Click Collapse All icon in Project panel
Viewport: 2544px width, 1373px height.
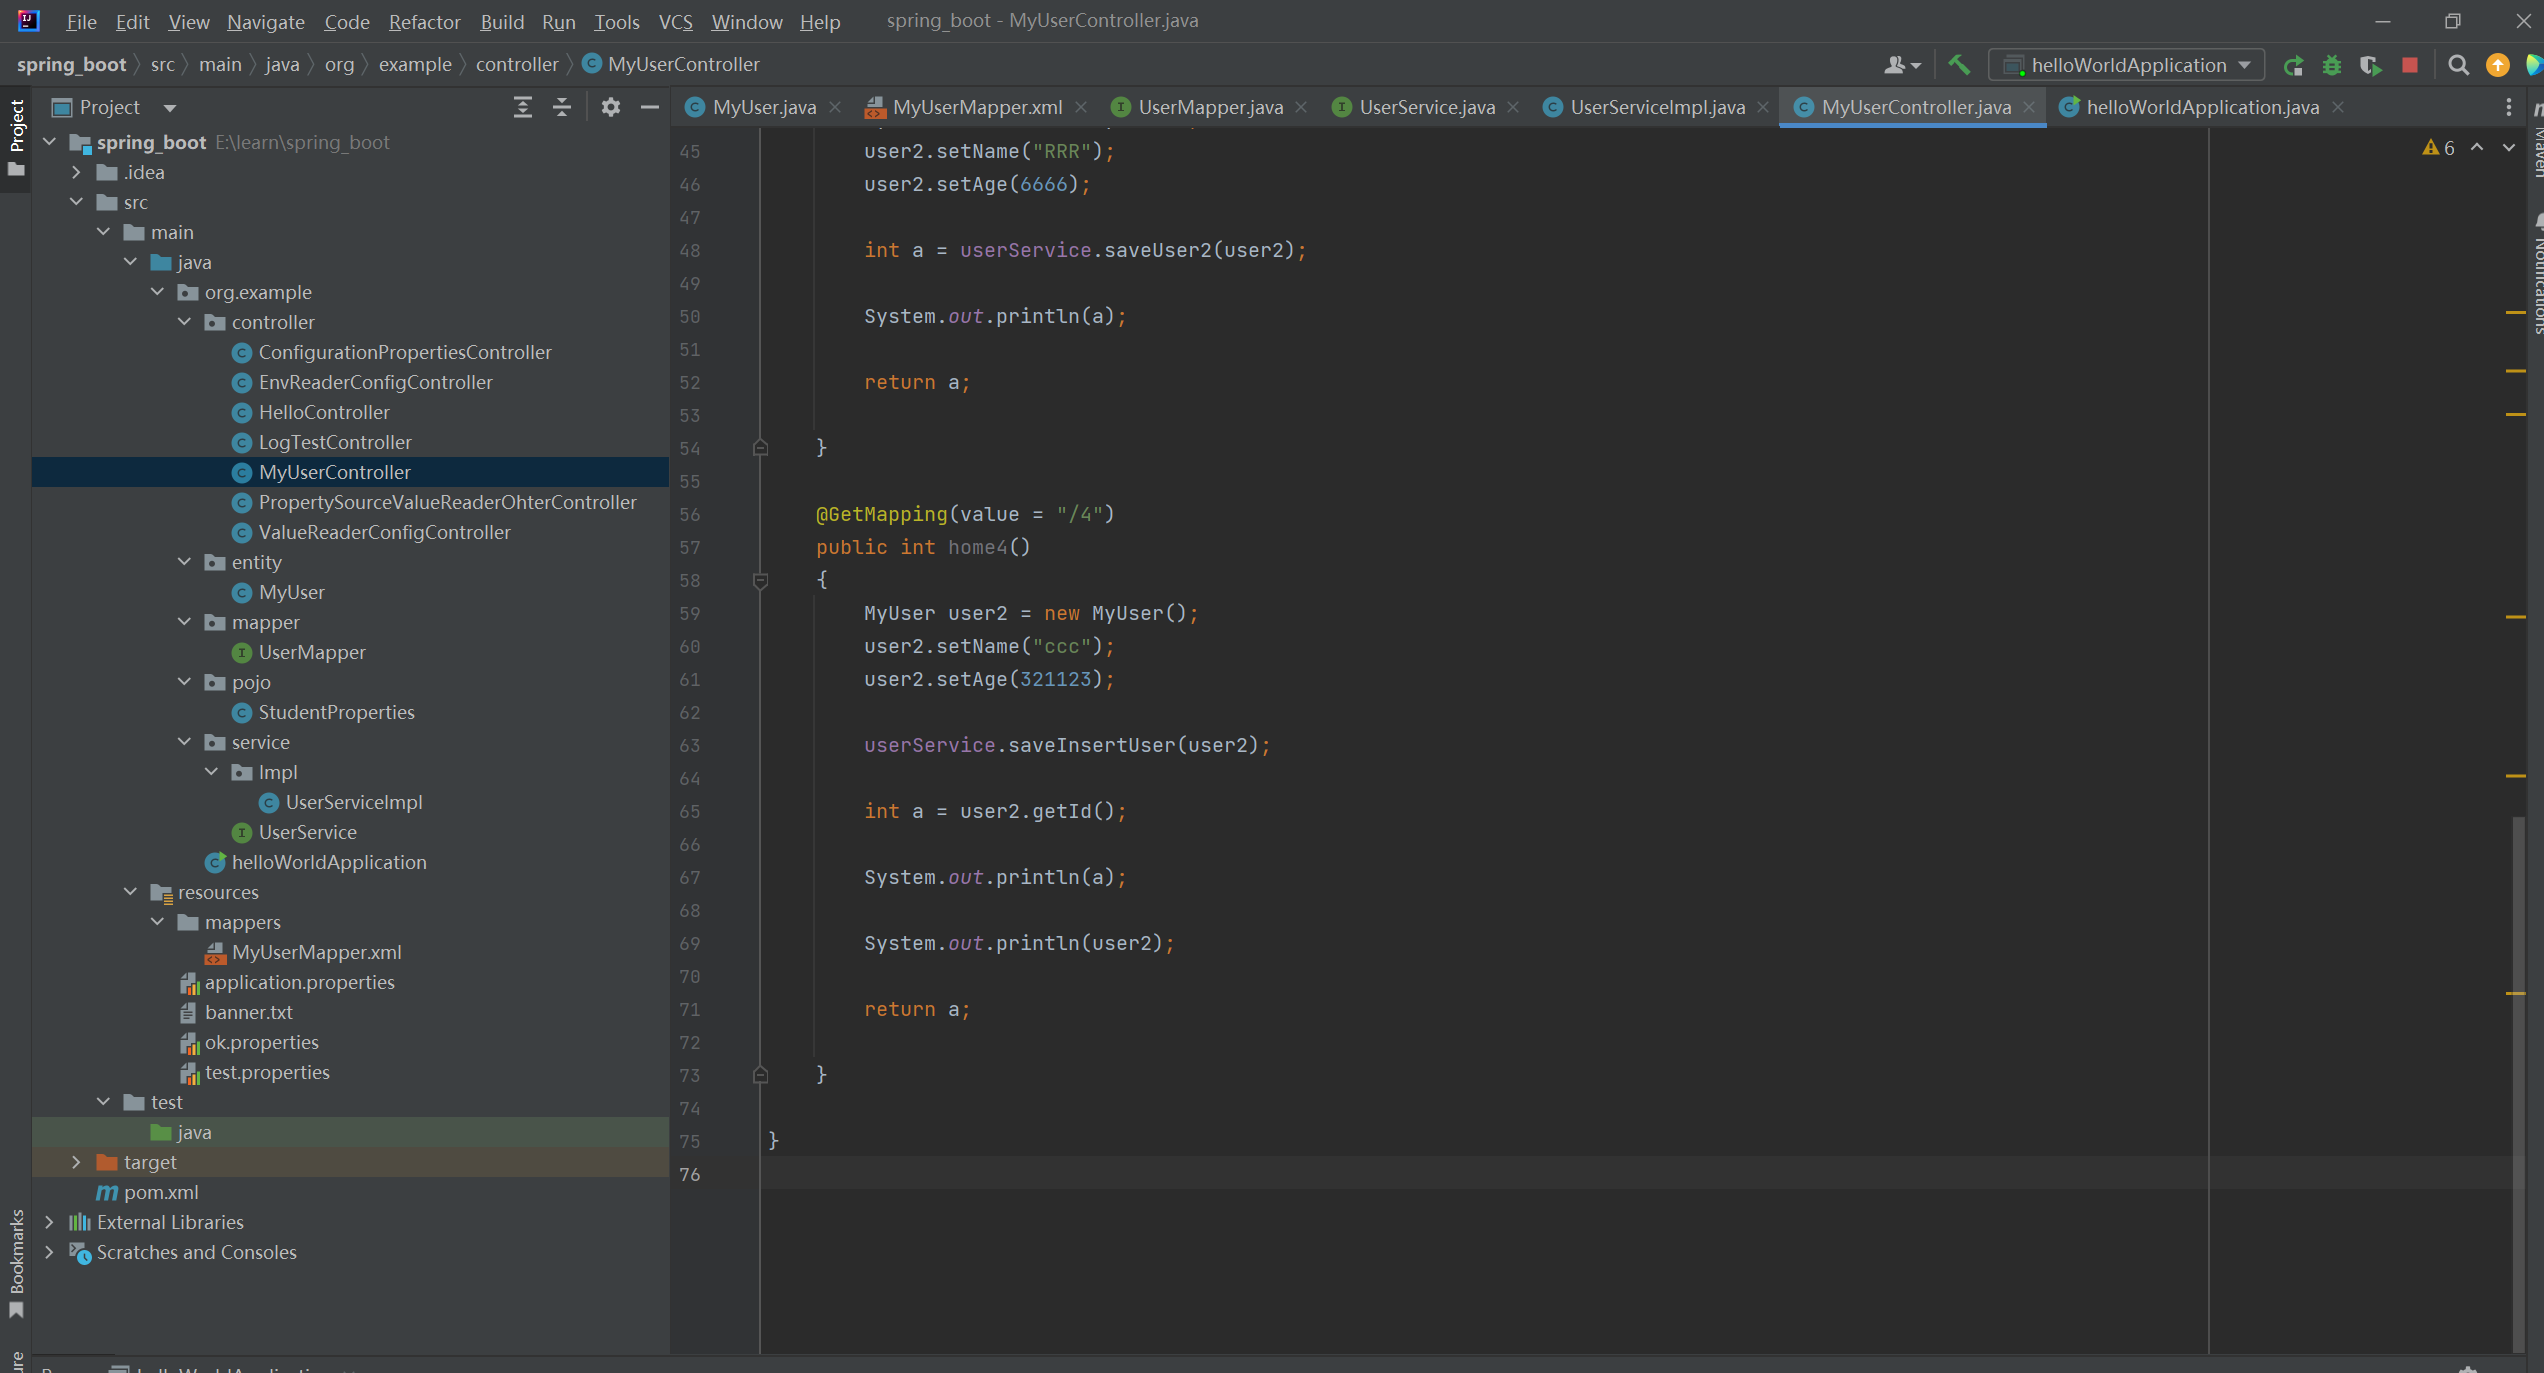point(562,107)
